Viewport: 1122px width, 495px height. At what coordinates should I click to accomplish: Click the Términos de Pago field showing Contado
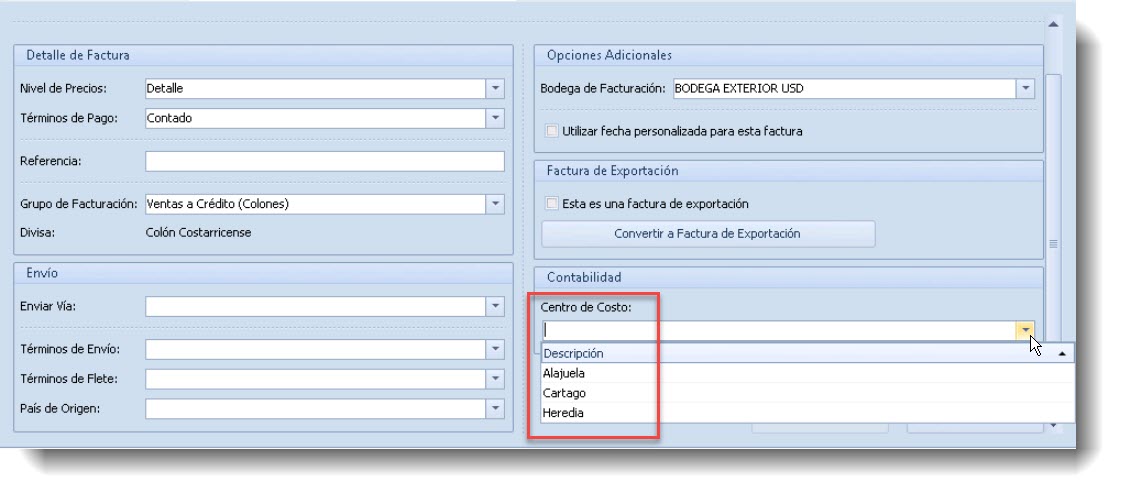[x=316, y=119]
